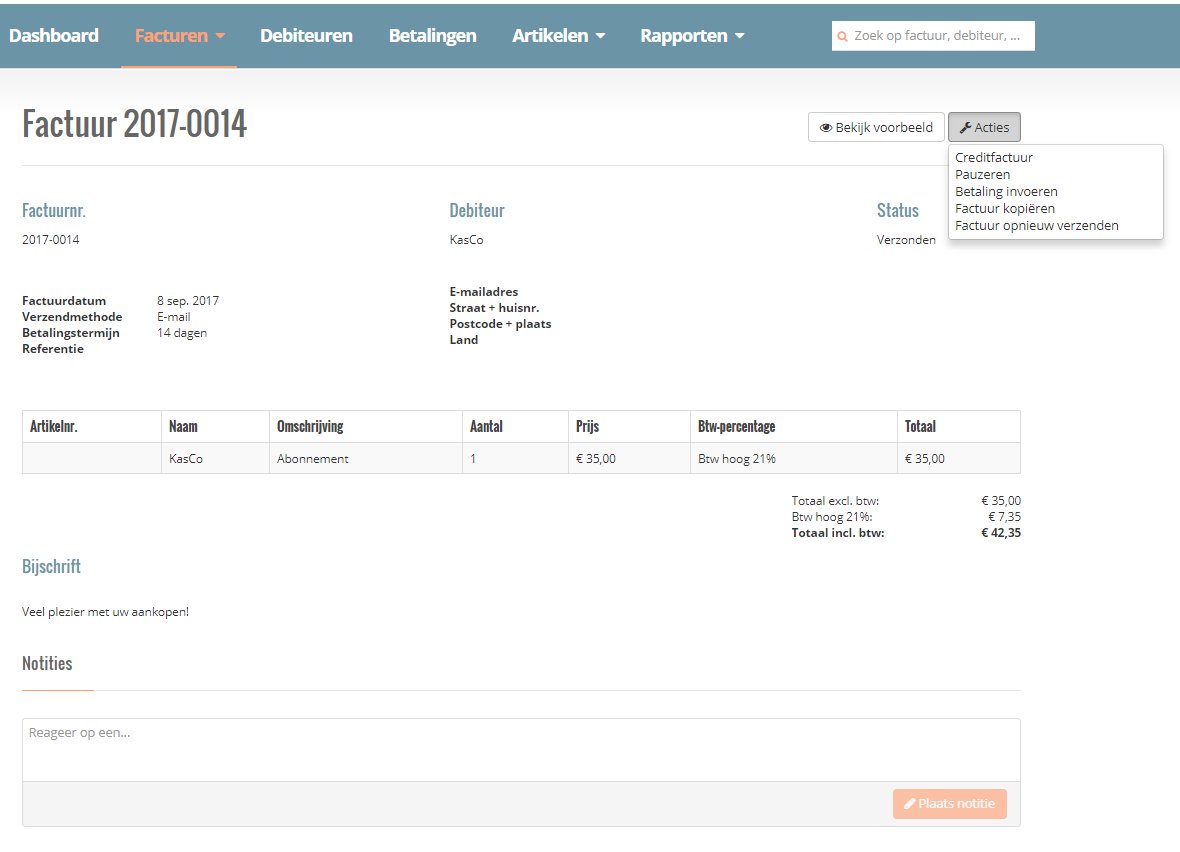Choose Factuur opnieuw verzenden
Screen dimensions: 1180x852
click(x=1036, y=225)
